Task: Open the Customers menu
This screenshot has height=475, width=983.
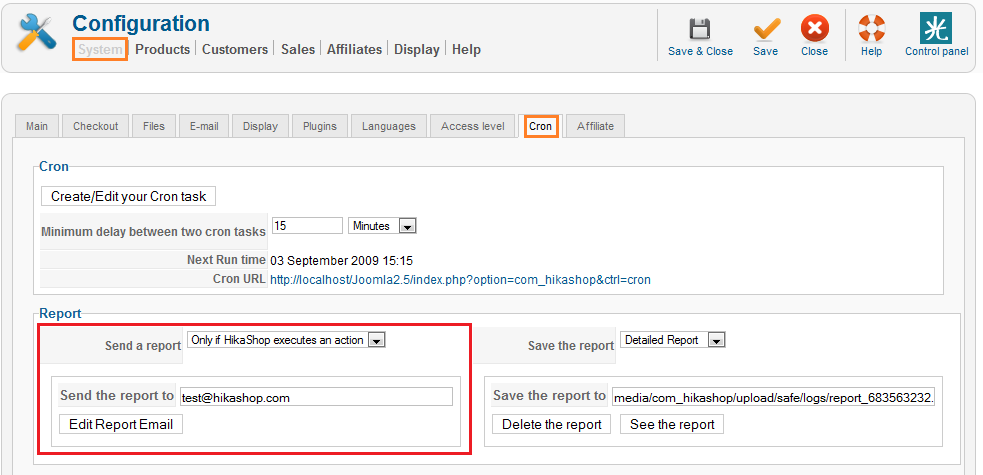Action: coord(235,50)
